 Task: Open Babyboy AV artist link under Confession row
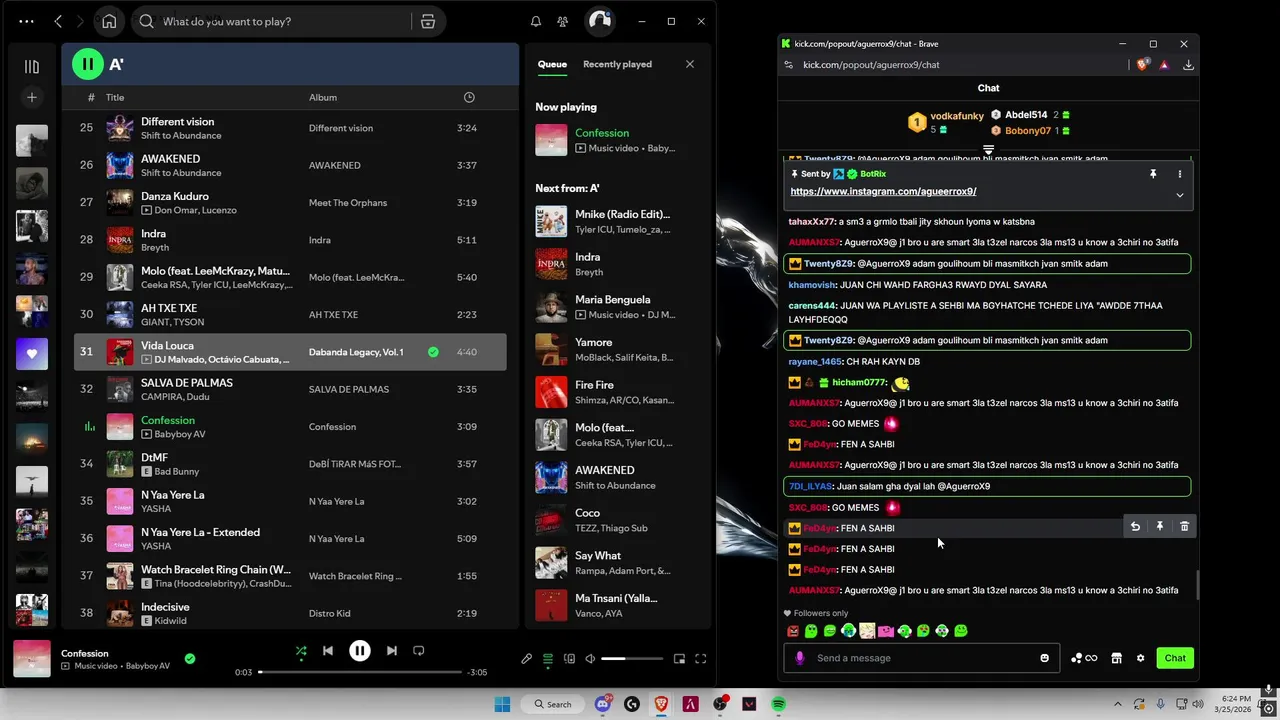(180, 434)
